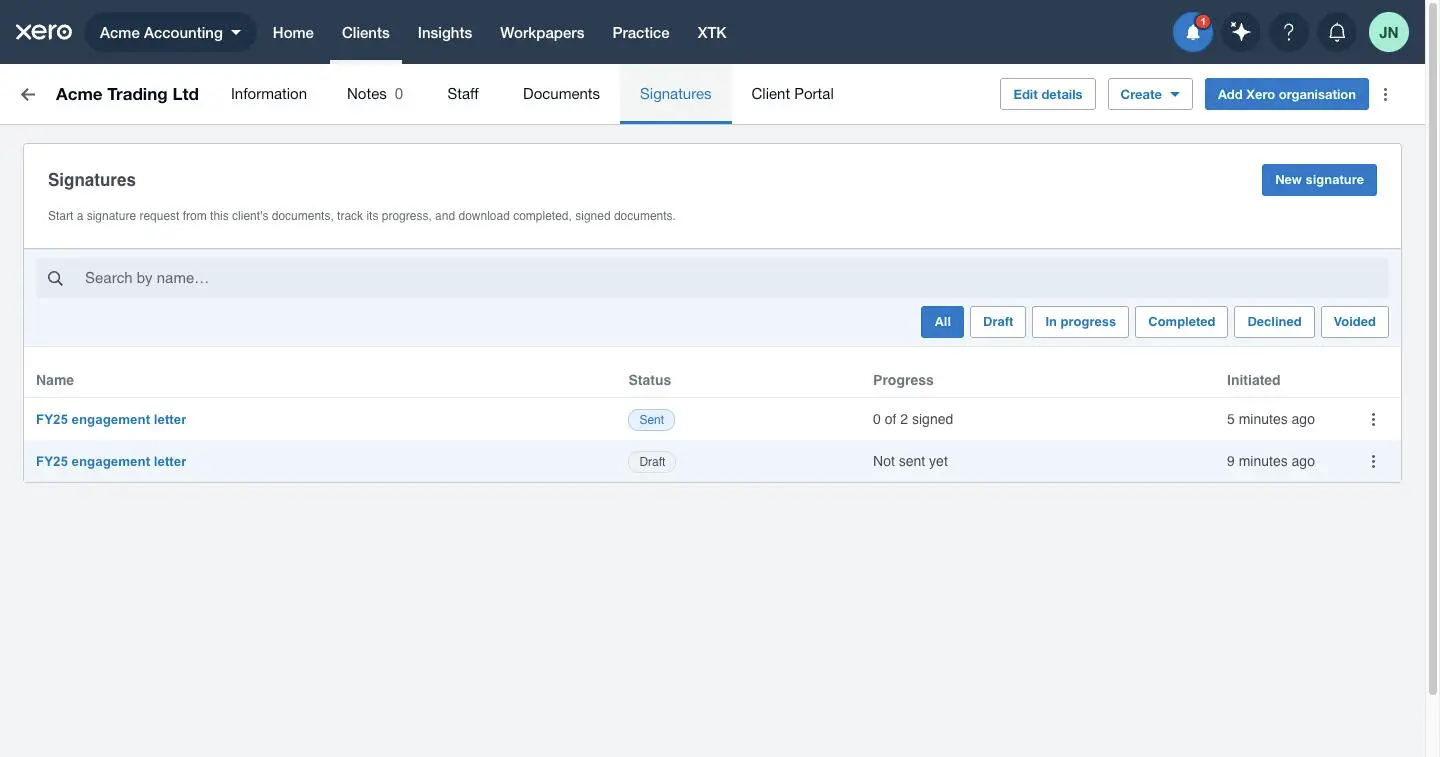Open the notifications bell with red badge
1440x757 pixels.
(x=1193, y=32)
